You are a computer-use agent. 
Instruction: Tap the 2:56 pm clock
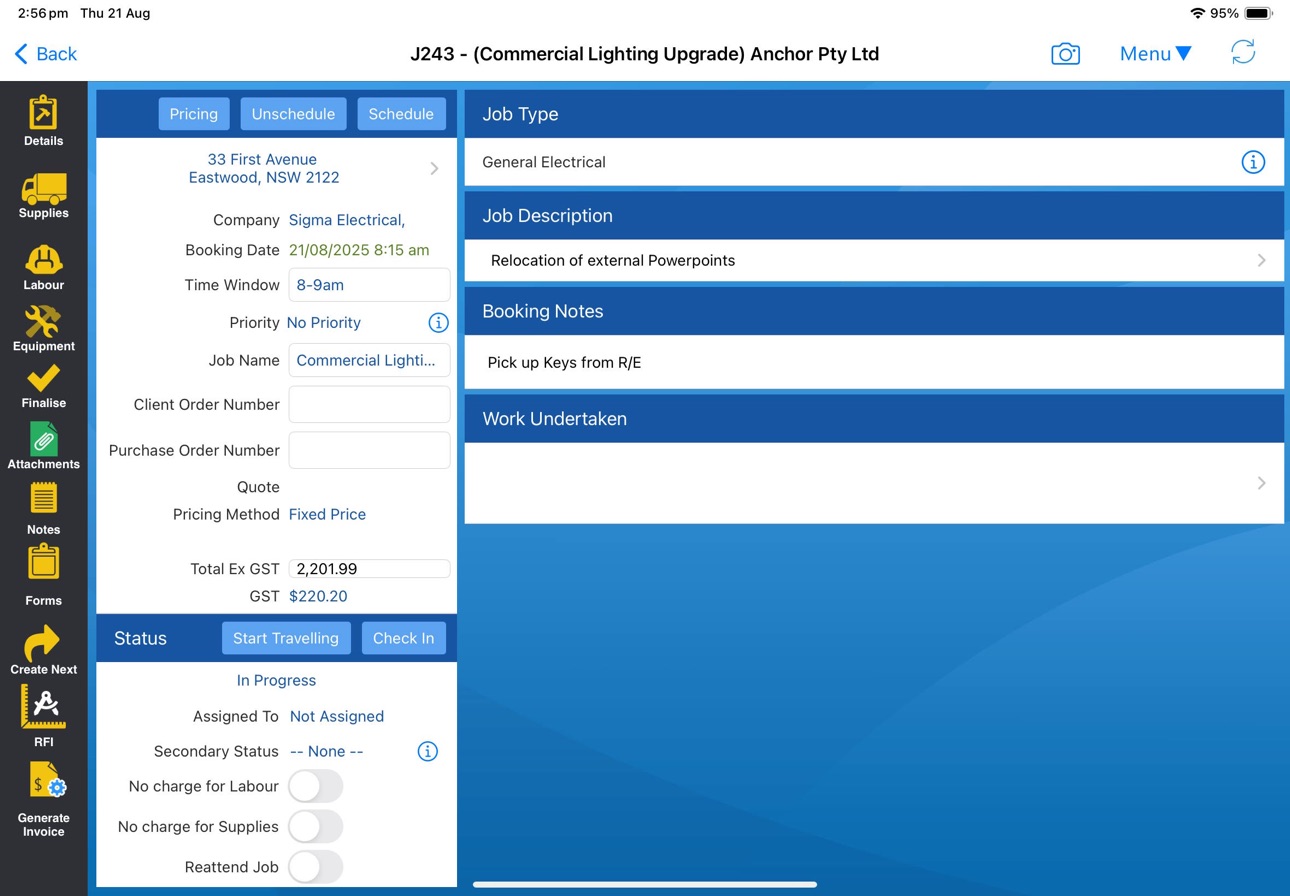(x=43, y=13)
